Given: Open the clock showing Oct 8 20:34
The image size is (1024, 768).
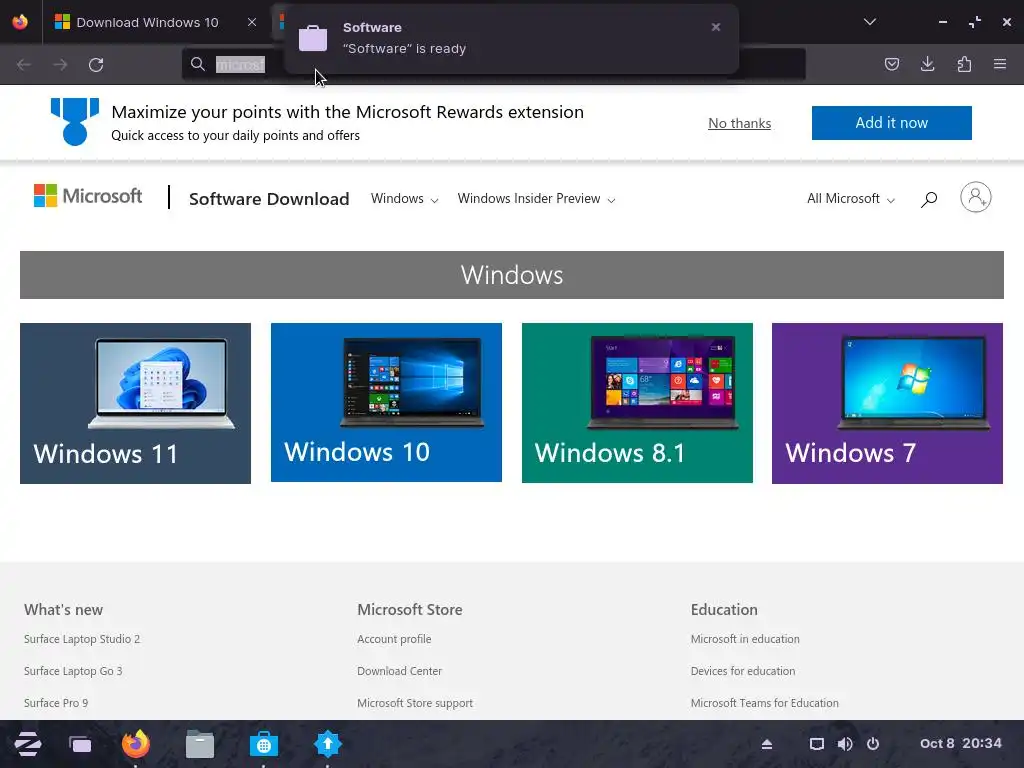Looking at the screenshot, I should (961, 743).
